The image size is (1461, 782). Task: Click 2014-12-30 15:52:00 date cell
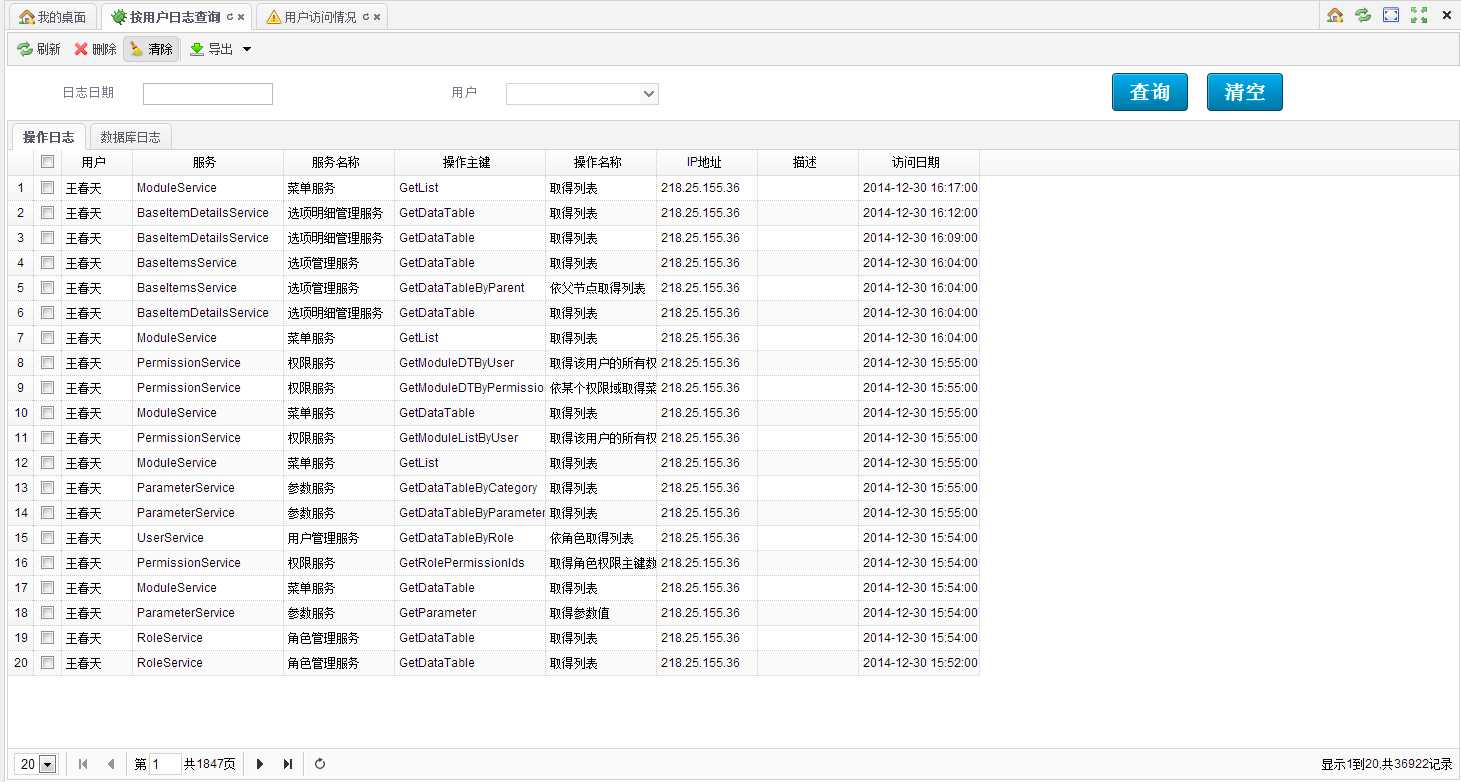click(x=919, y=663)
